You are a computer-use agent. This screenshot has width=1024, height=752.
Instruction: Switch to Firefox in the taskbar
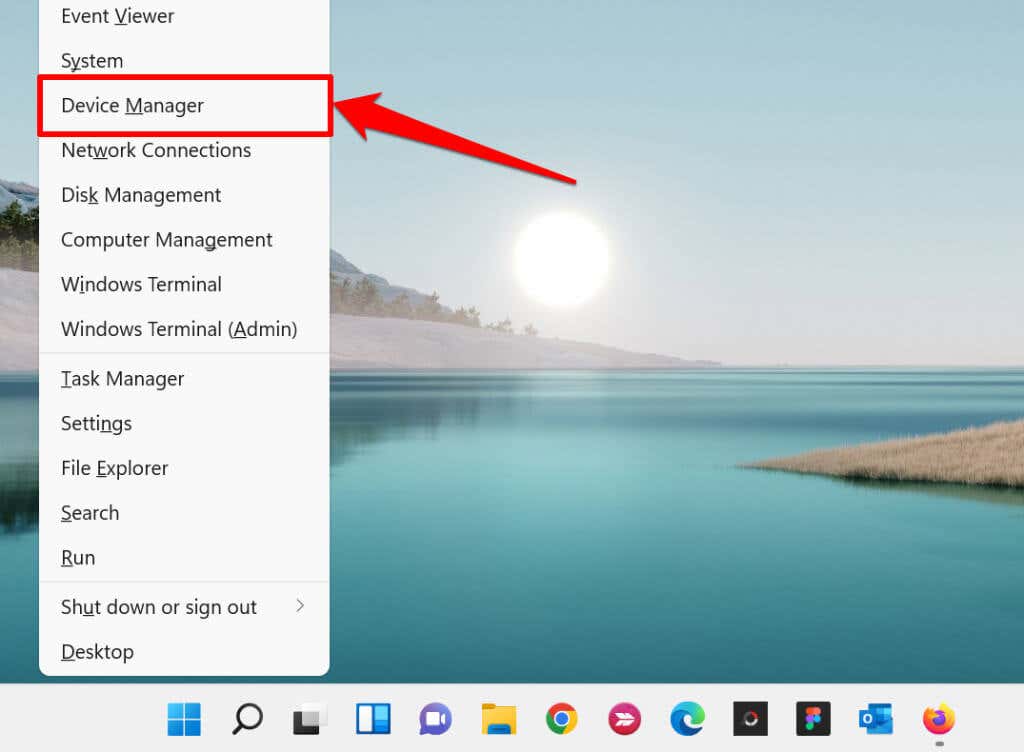tap(939, 719)
